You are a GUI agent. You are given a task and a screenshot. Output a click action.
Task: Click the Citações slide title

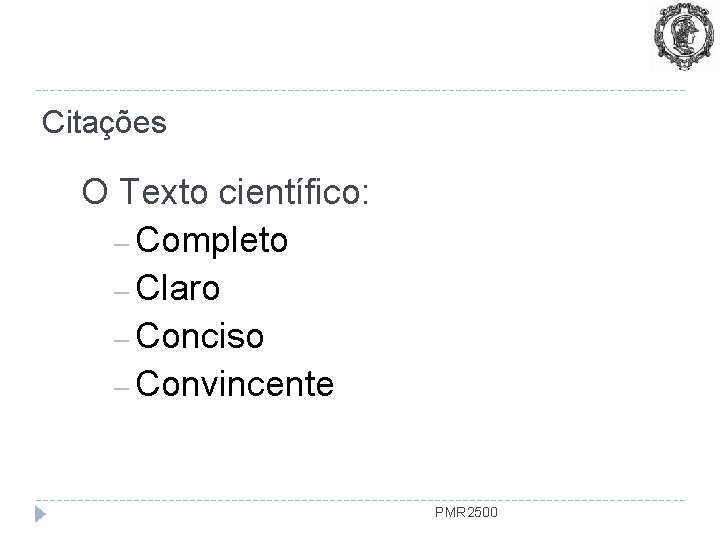pos(104,123)
